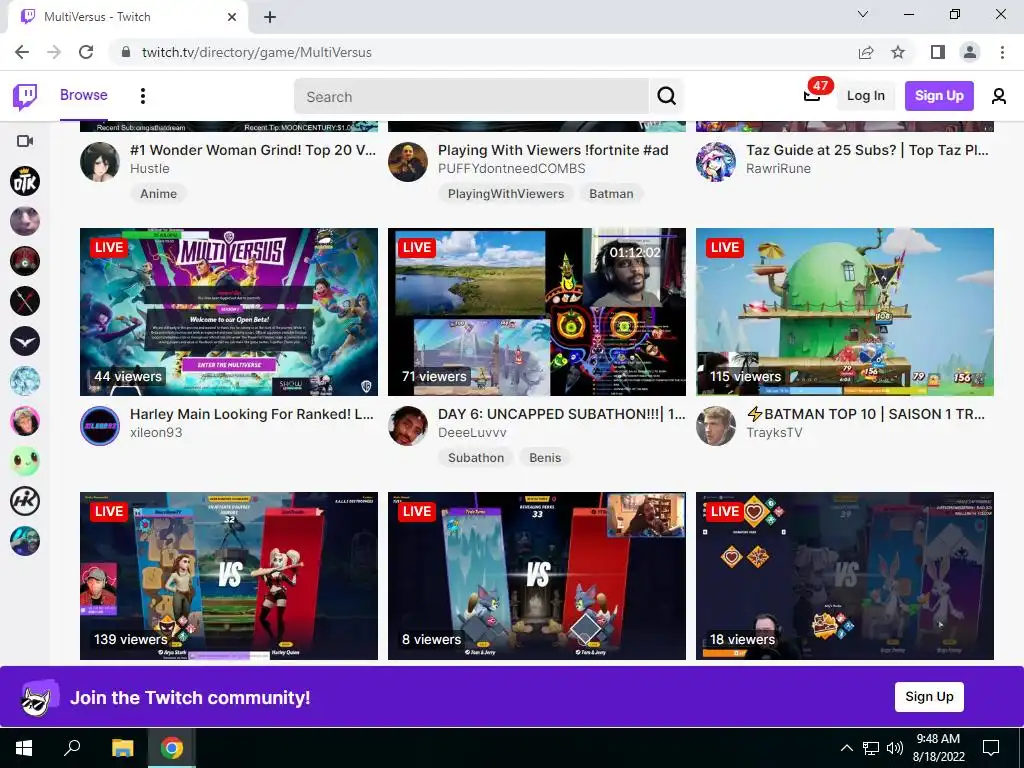
Task: Click the DeeeLuvvv channel name
Action: [472, 432]
